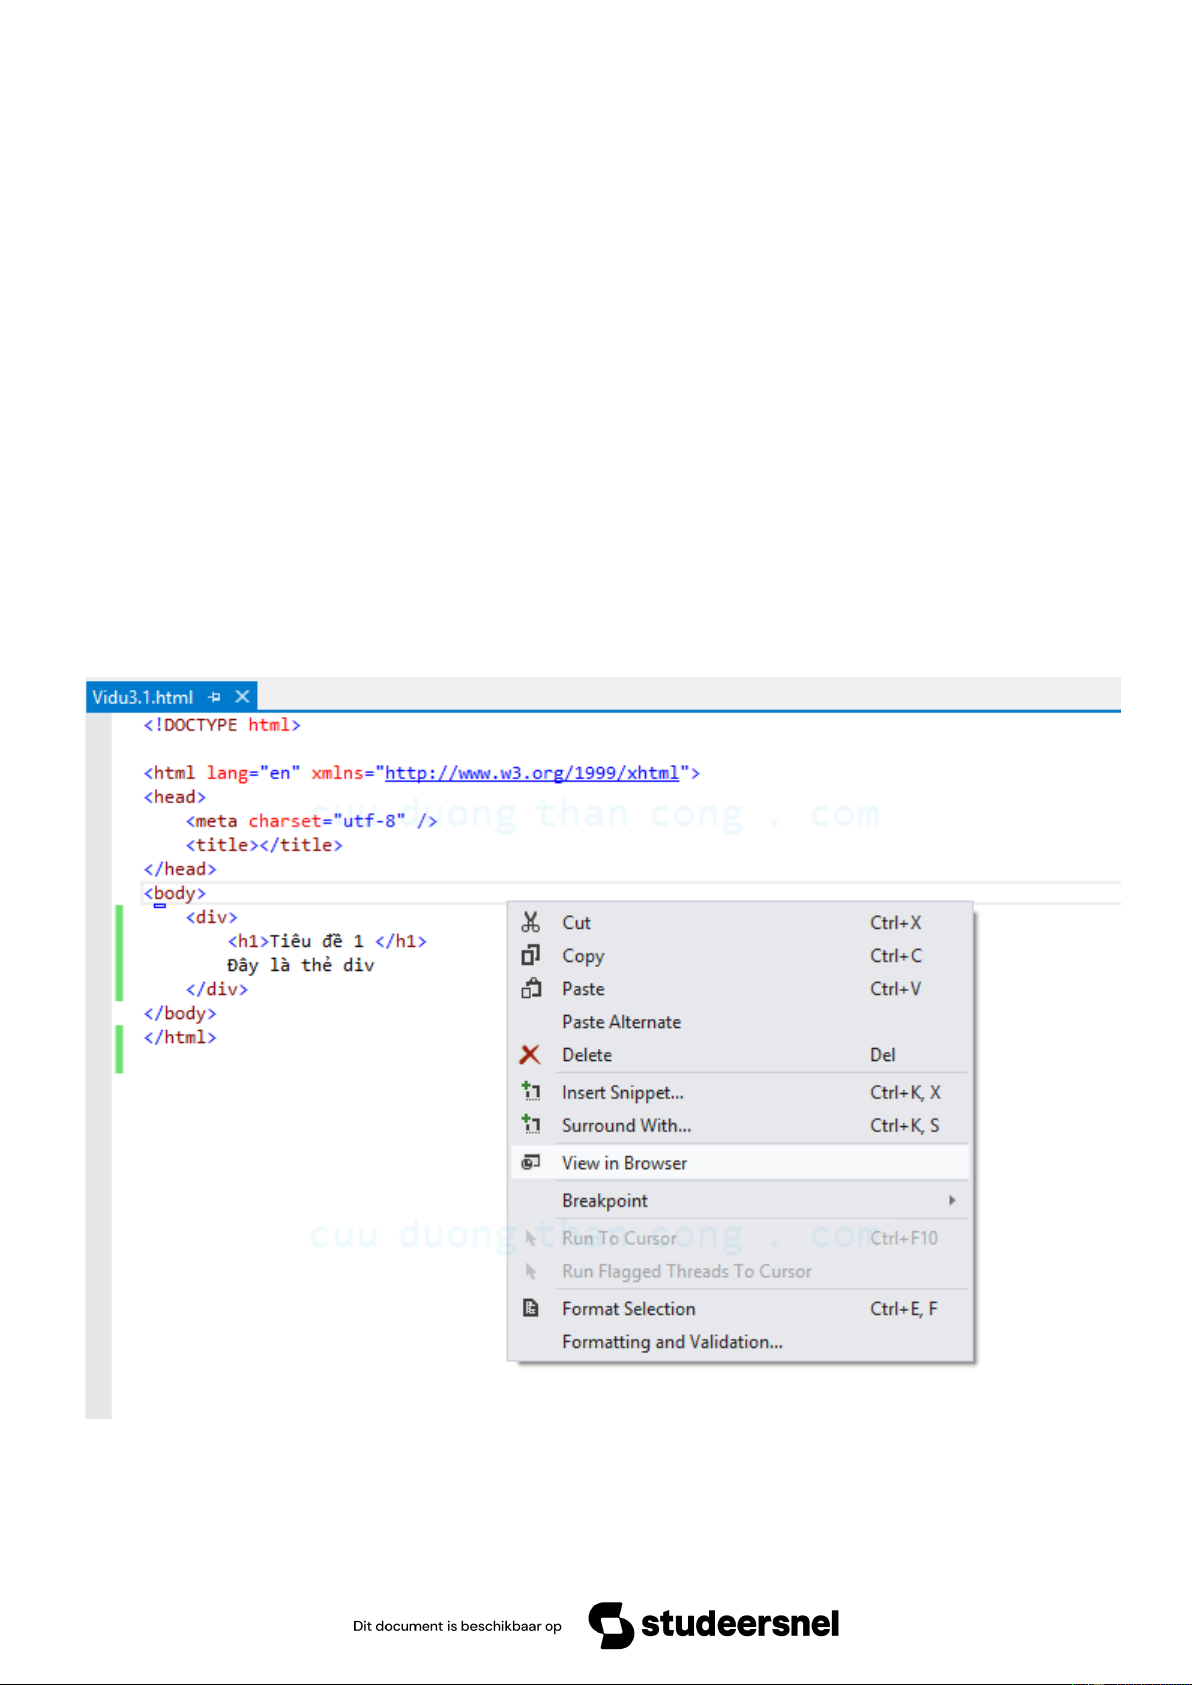This screenshot has width=1192, height=1685.
Task: Select Paste Alternate from context menu
Action: (621, 1022)
